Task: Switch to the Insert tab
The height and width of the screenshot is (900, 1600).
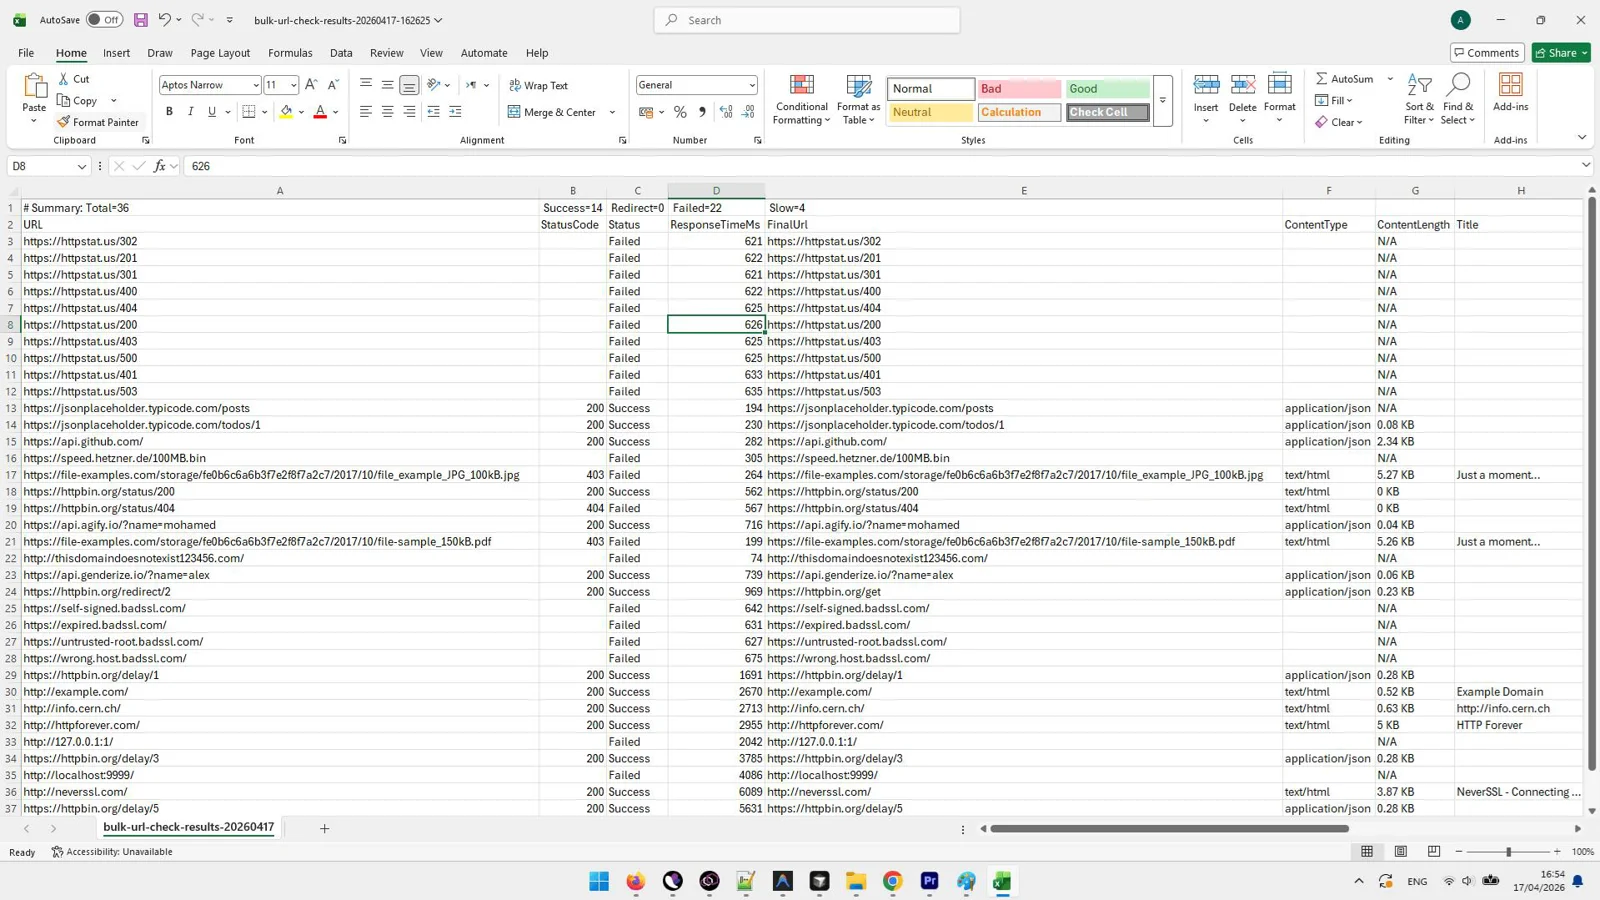Action: pyautogui.click(x=116, y=53)
